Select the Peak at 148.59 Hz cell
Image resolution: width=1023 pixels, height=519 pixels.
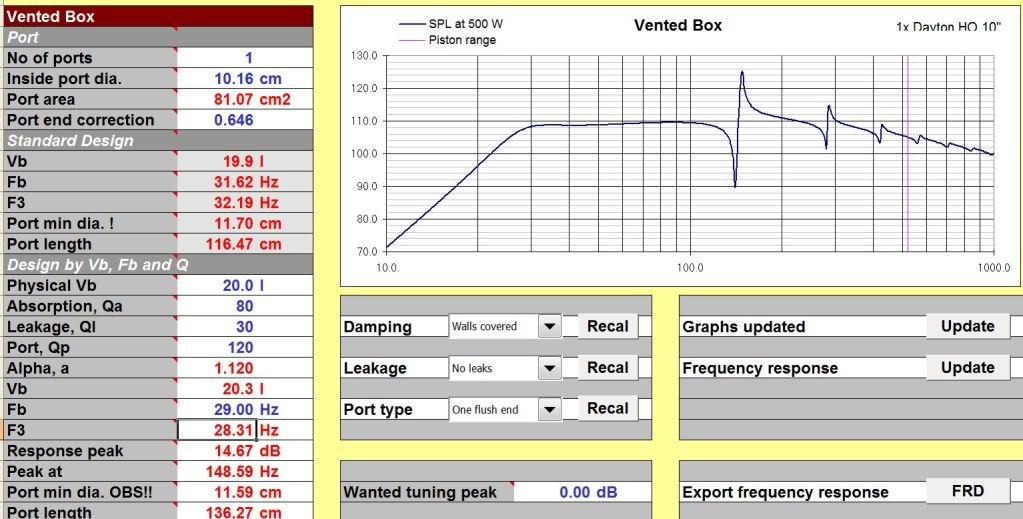click(x=245, y=471)
